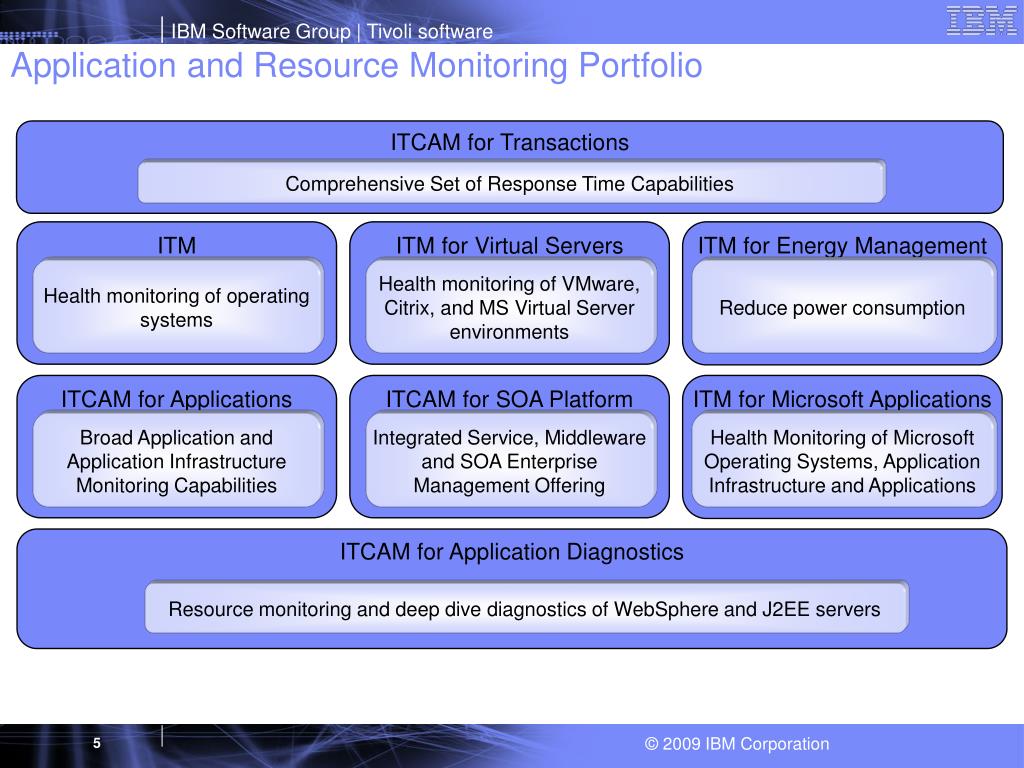
Task: Click the 'IBM Software Group | Tivoli software' header text
Action: (332, 31)
